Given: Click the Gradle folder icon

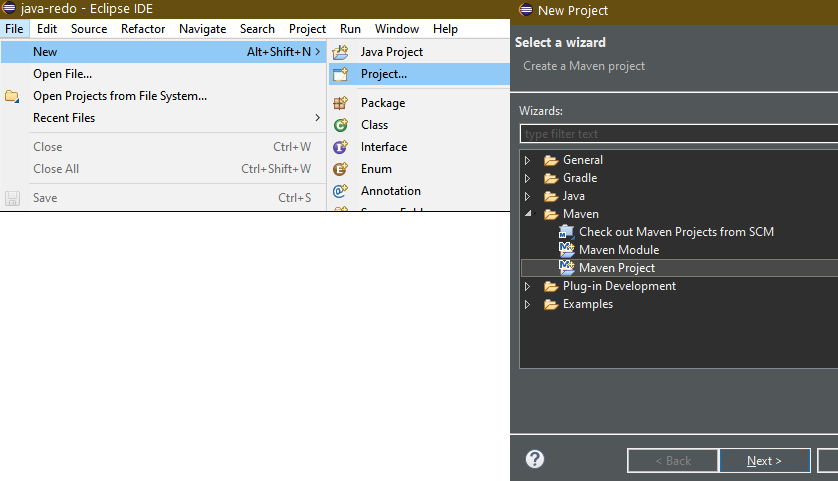Looking at the screenshot, I should (x=551, y=179).
